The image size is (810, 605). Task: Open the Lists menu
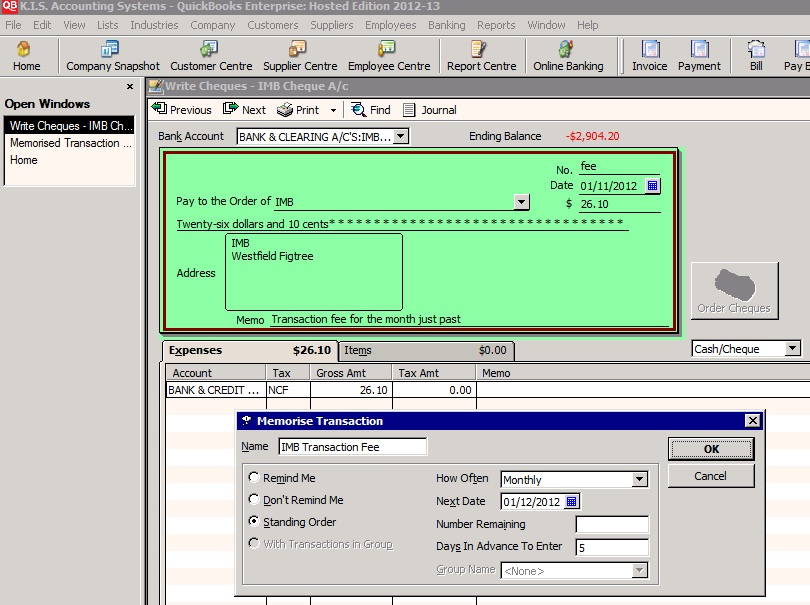coord(107,25)
